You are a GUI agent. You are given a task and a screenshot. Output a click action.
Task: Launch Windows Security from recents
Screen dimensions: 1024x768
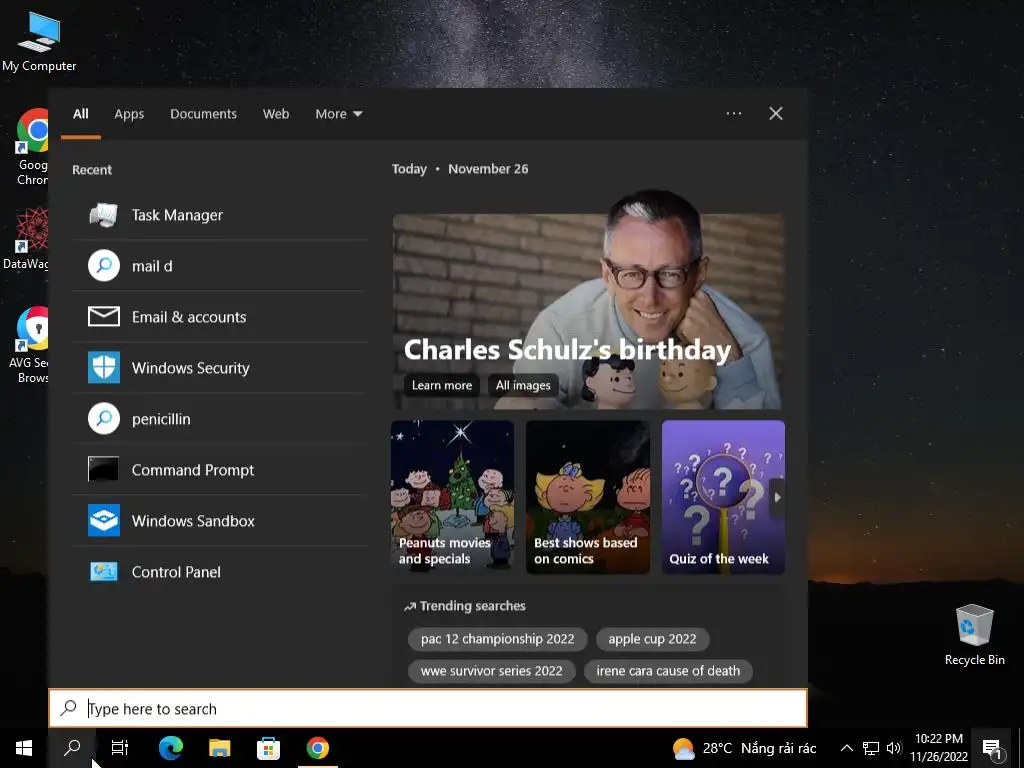[220, 368]
